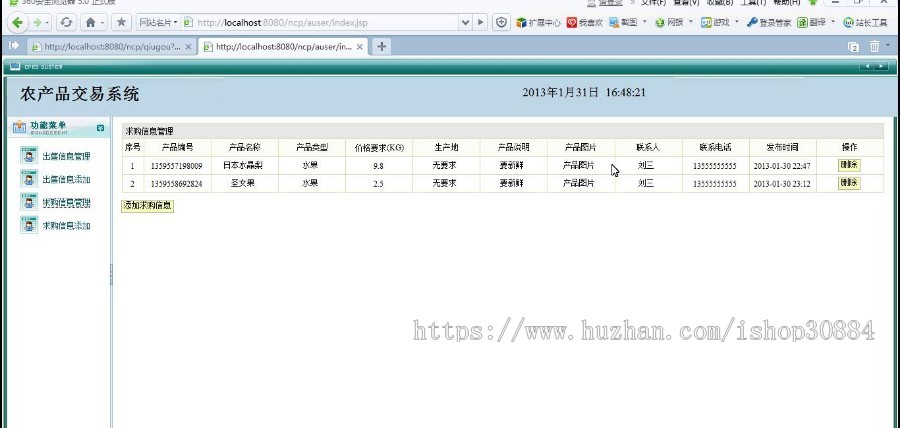
Task: Go back with the browser back arrow
Action: coord(17,23)
